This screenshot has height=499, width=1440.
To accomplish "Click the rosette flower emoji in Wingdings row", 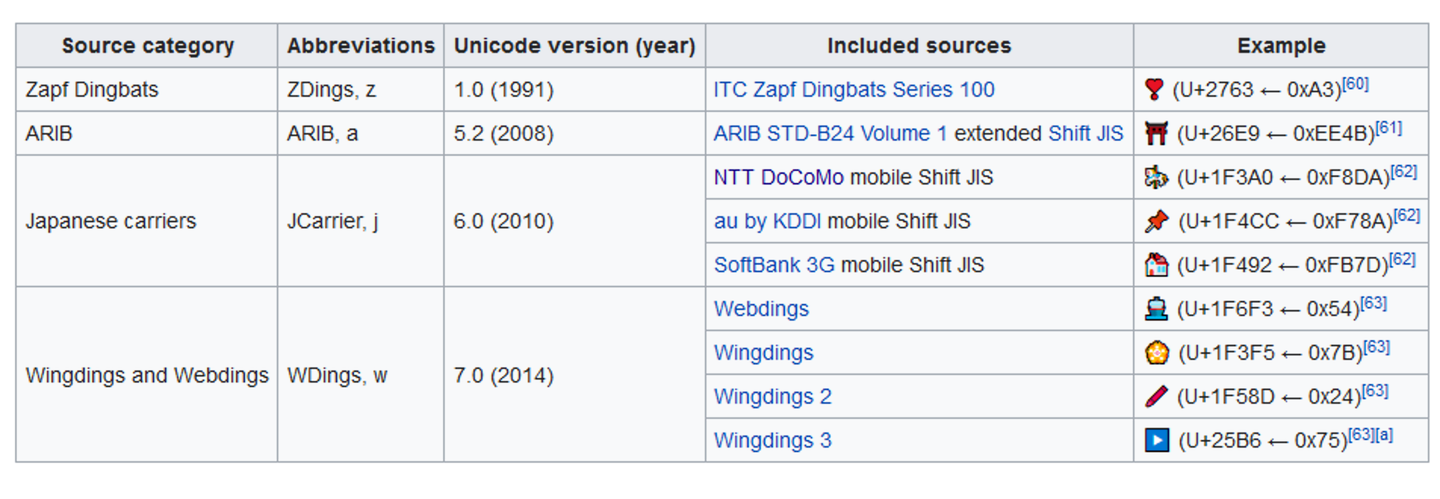I will tap(1157, 353).
